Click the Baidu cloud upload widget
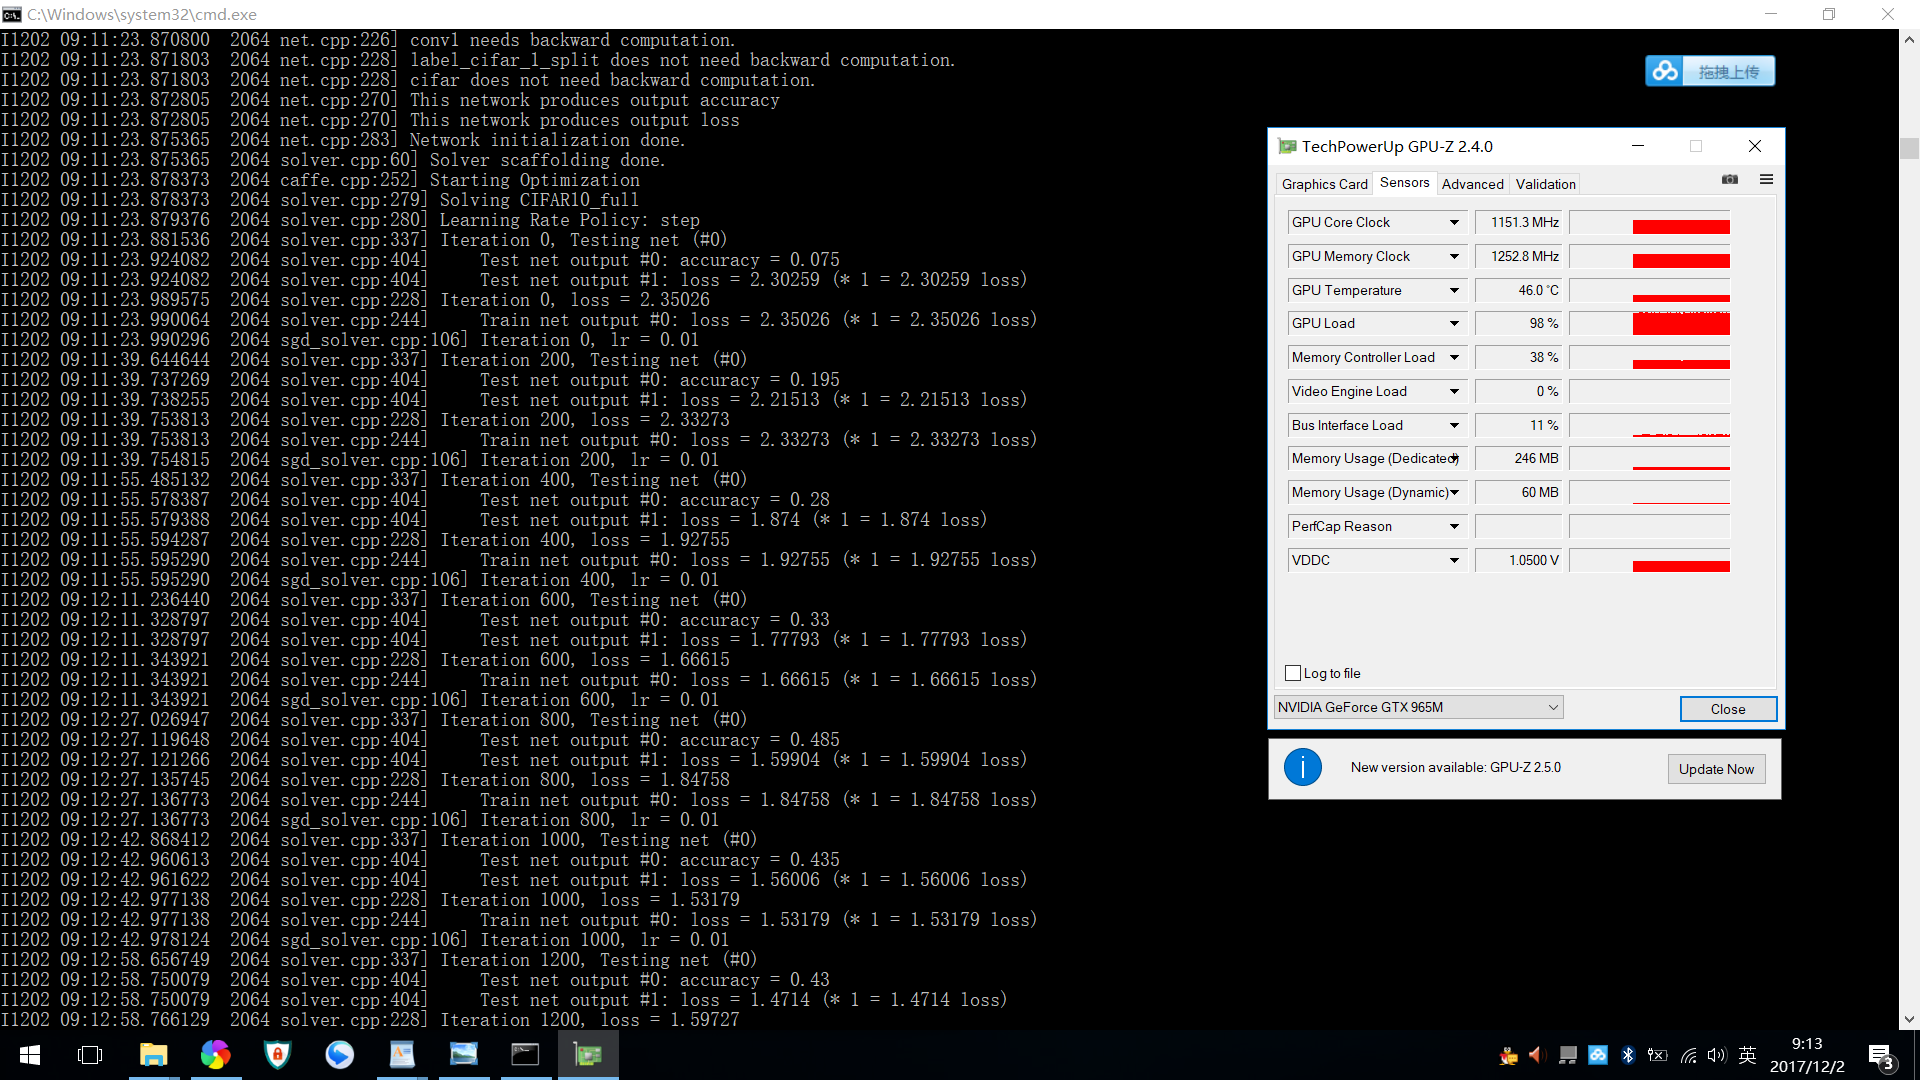This screenshot has width=1920, height=1080. [x=1710, y=71]
